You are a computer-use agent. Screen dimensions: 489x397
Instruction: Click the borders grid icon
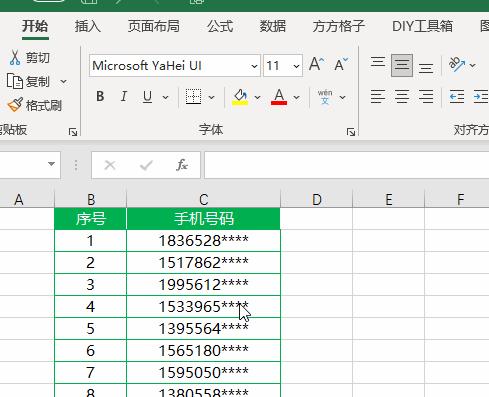click(x=193, y=97)
